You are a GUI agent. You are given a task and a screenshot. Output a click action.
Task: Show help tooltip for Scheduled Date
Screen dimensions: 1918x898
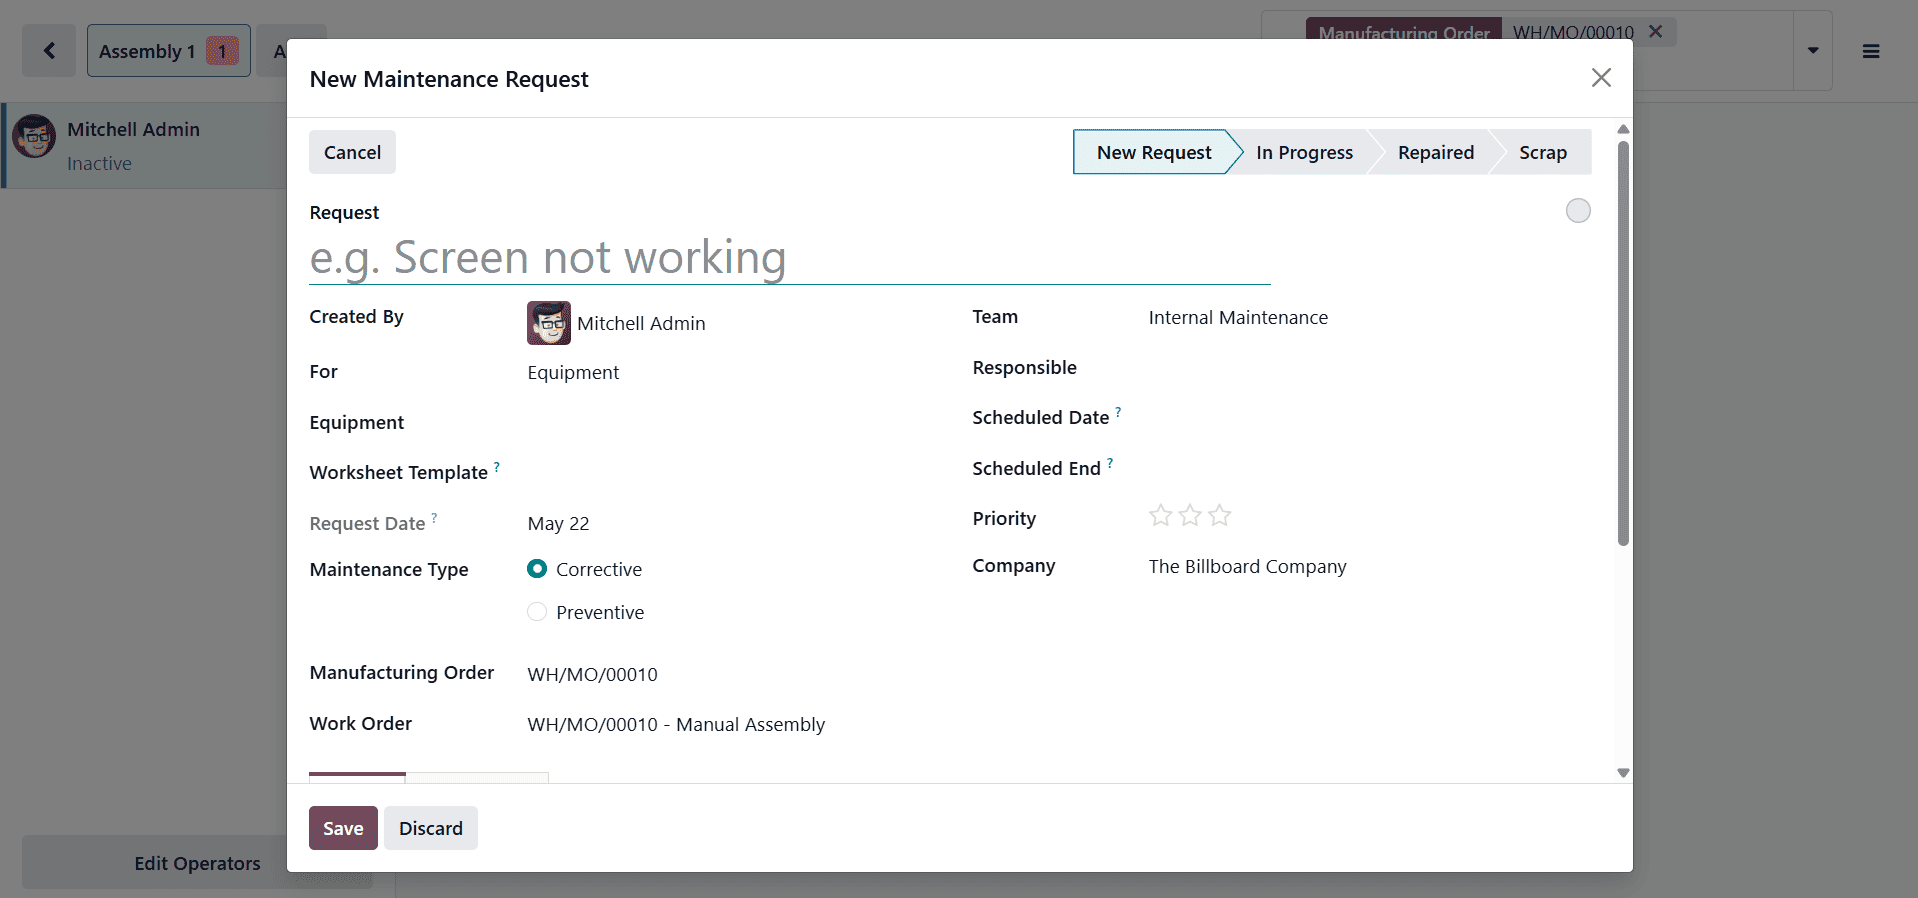pos(1118,411)
